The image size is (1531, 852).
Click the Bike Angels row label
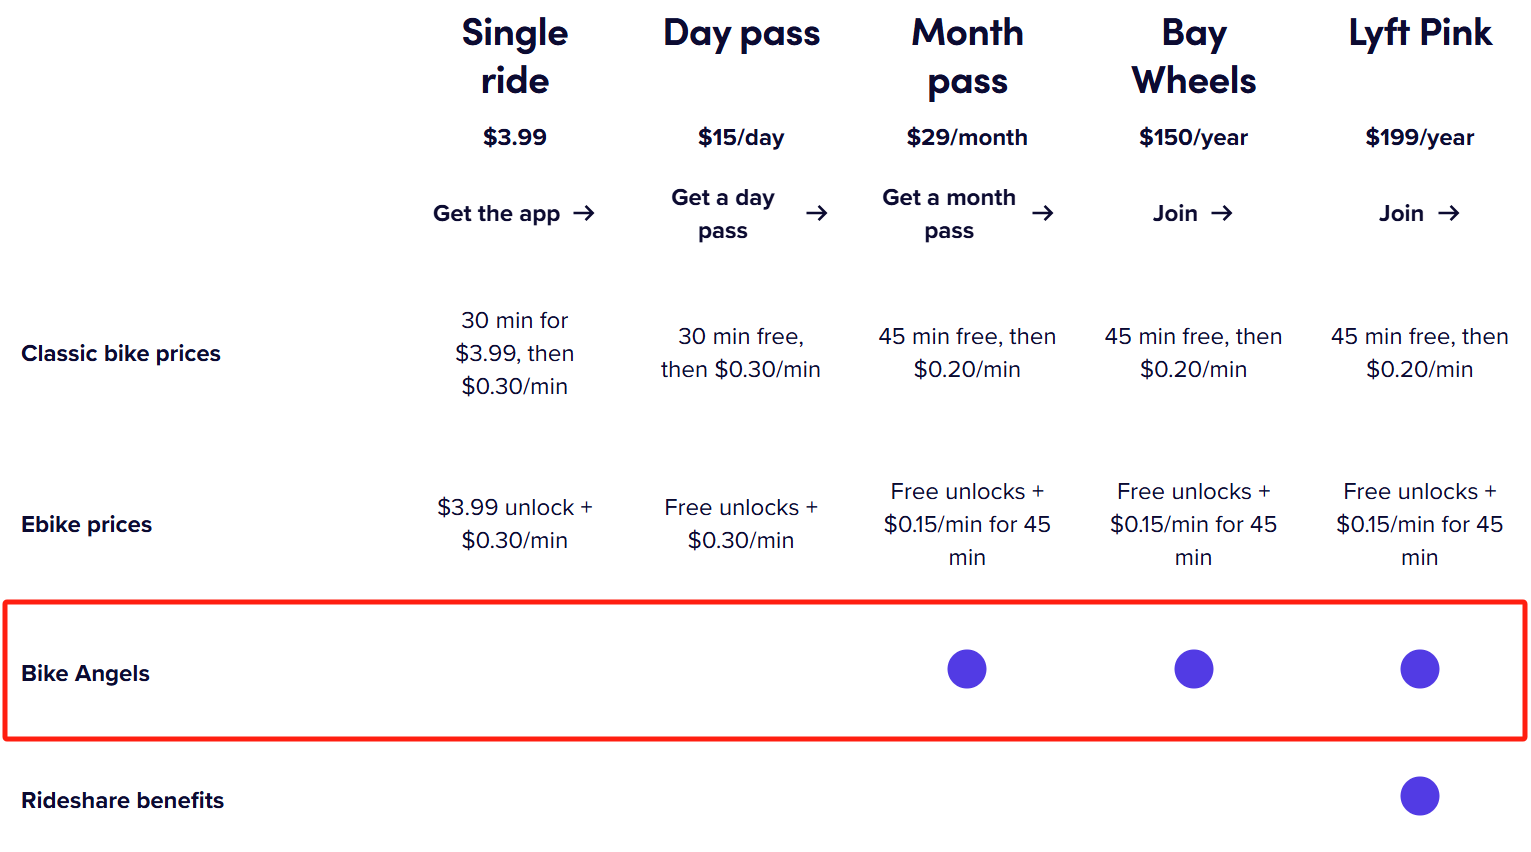86,673
